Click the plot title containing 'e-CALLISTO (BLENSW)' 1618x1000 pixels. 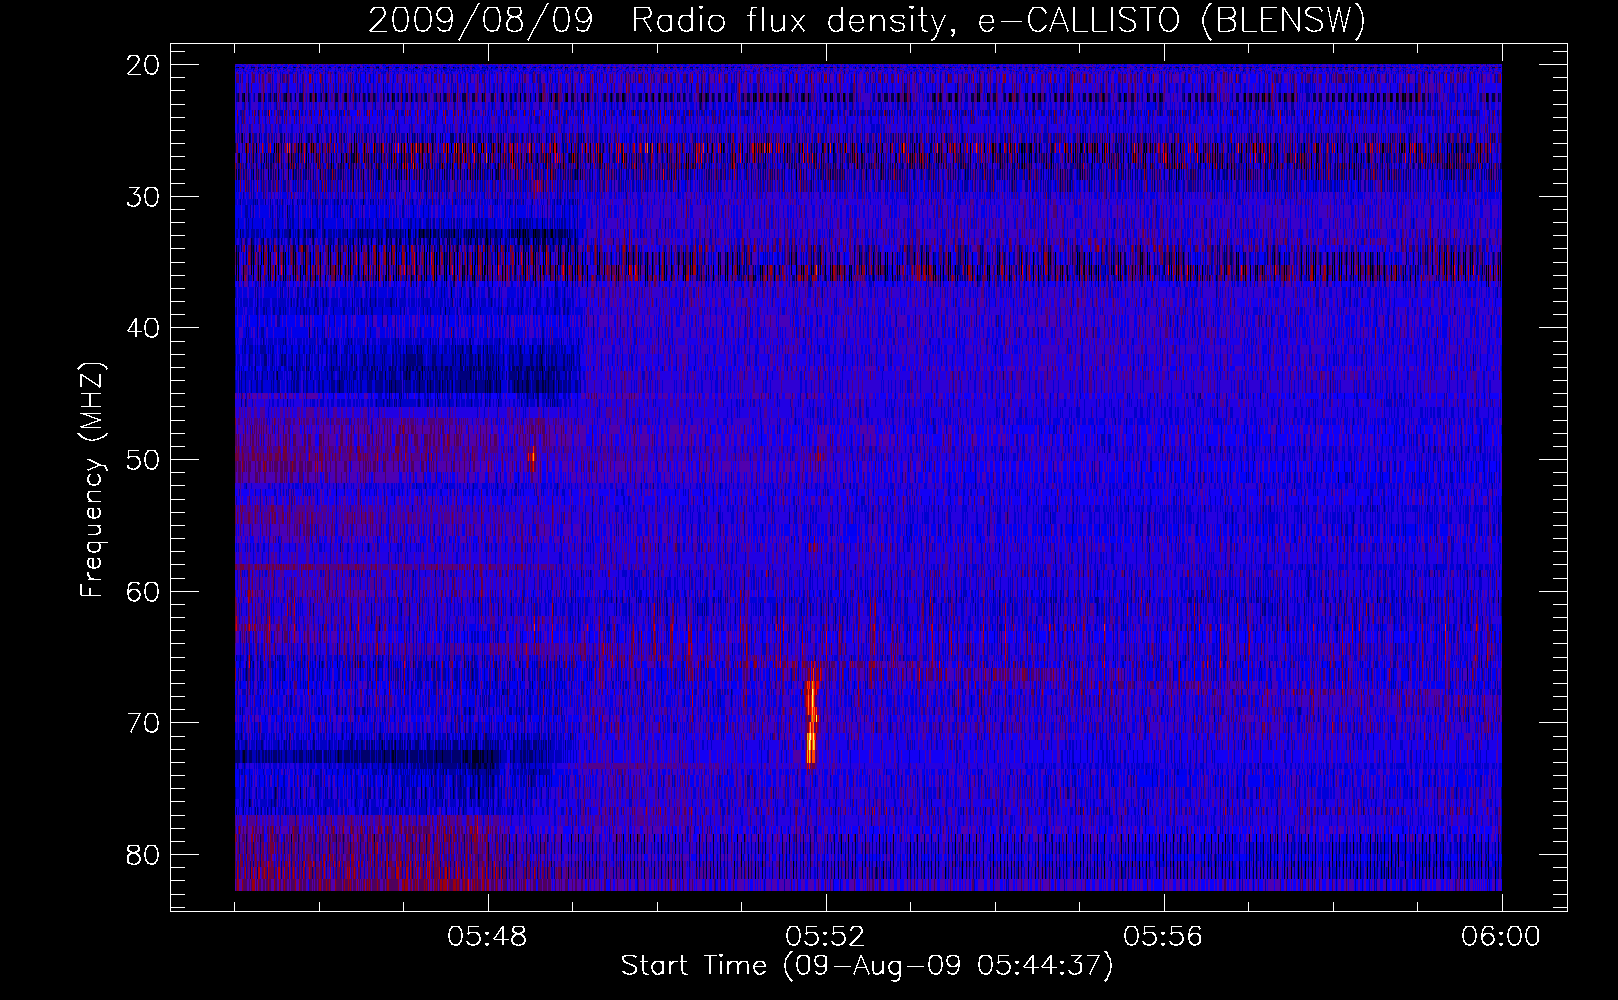[x=867, y=21]
